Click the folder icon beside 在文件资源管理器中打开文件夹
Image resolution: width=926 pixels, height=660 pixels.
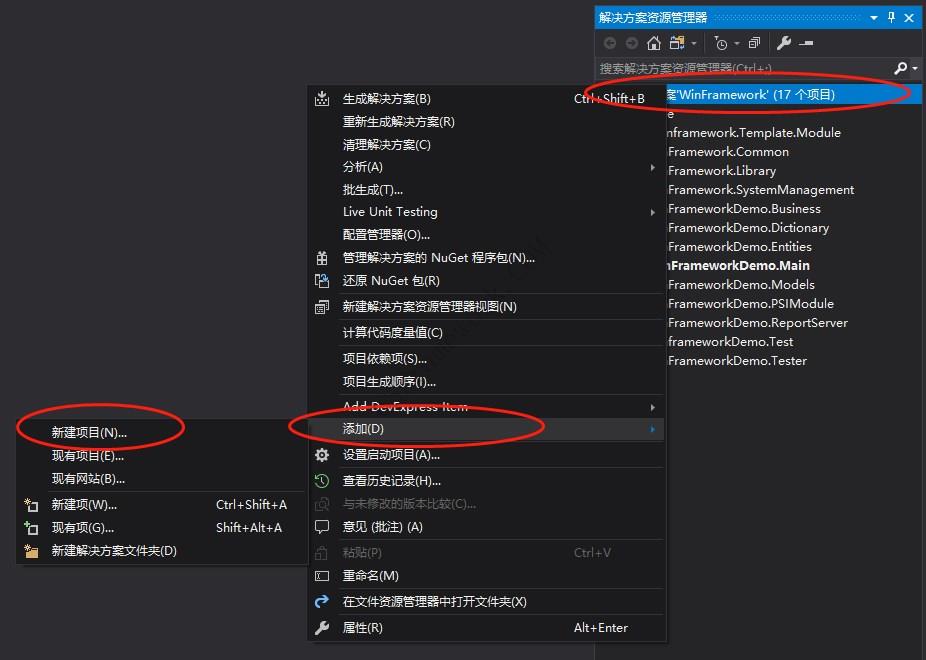pos(322,602)
